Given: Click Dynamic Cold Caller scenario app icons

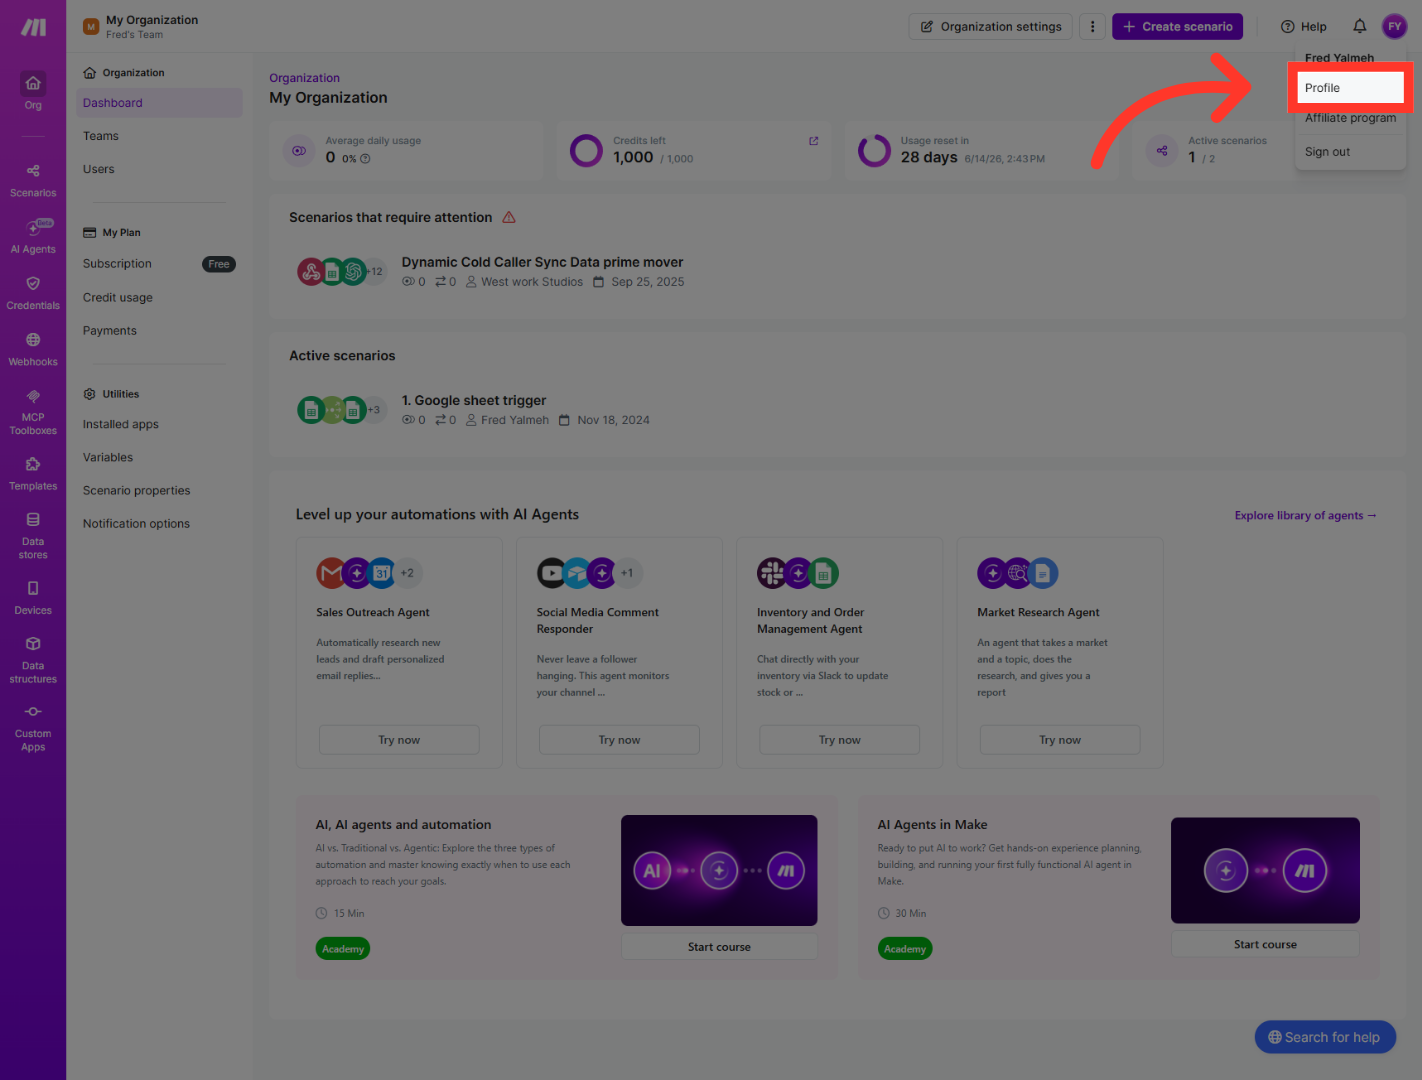Looking at the screenshot, I should click(341, 271).
